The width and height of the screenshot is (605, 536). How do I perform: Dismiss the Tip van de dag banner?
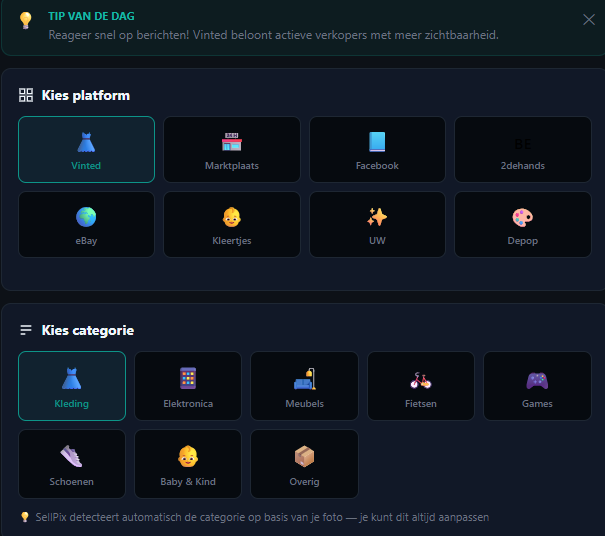click(589, 19)
